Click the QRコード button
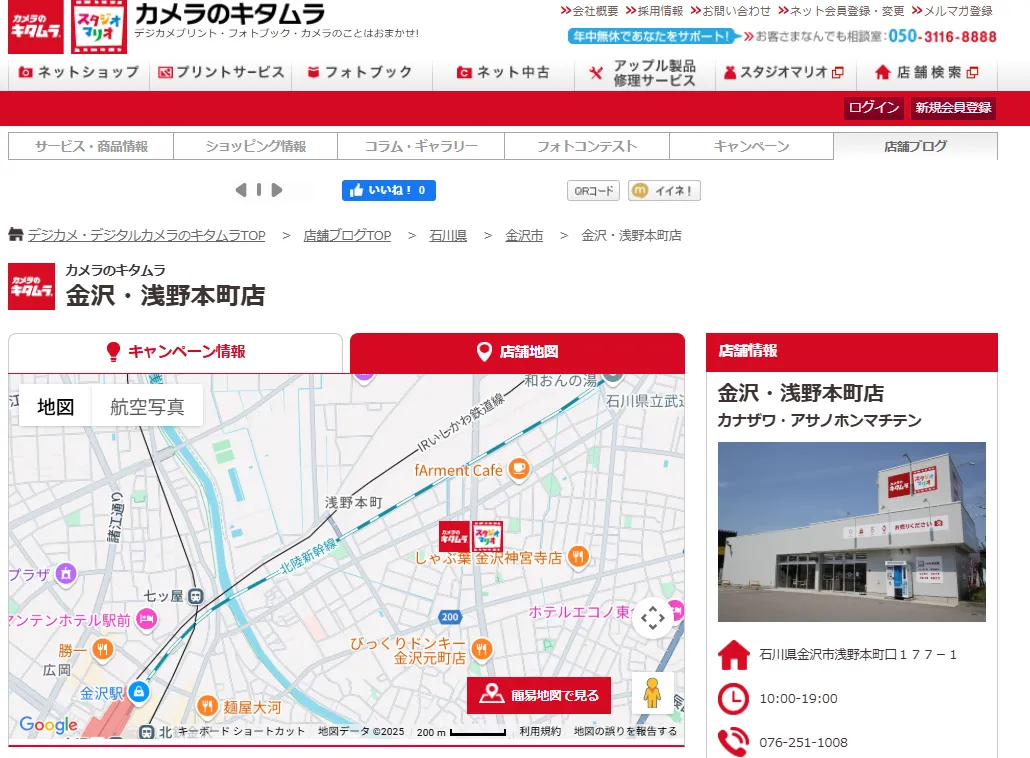The width and height of the screenshot is (1030, 758). [594, 190]
